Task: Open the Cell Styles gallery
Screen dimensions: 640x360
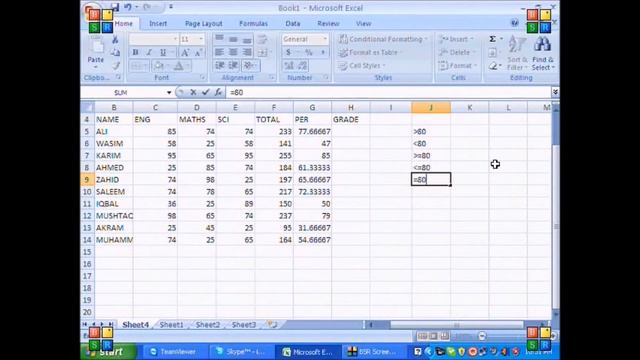Action: pyautogui.click(x=362, y=65)
